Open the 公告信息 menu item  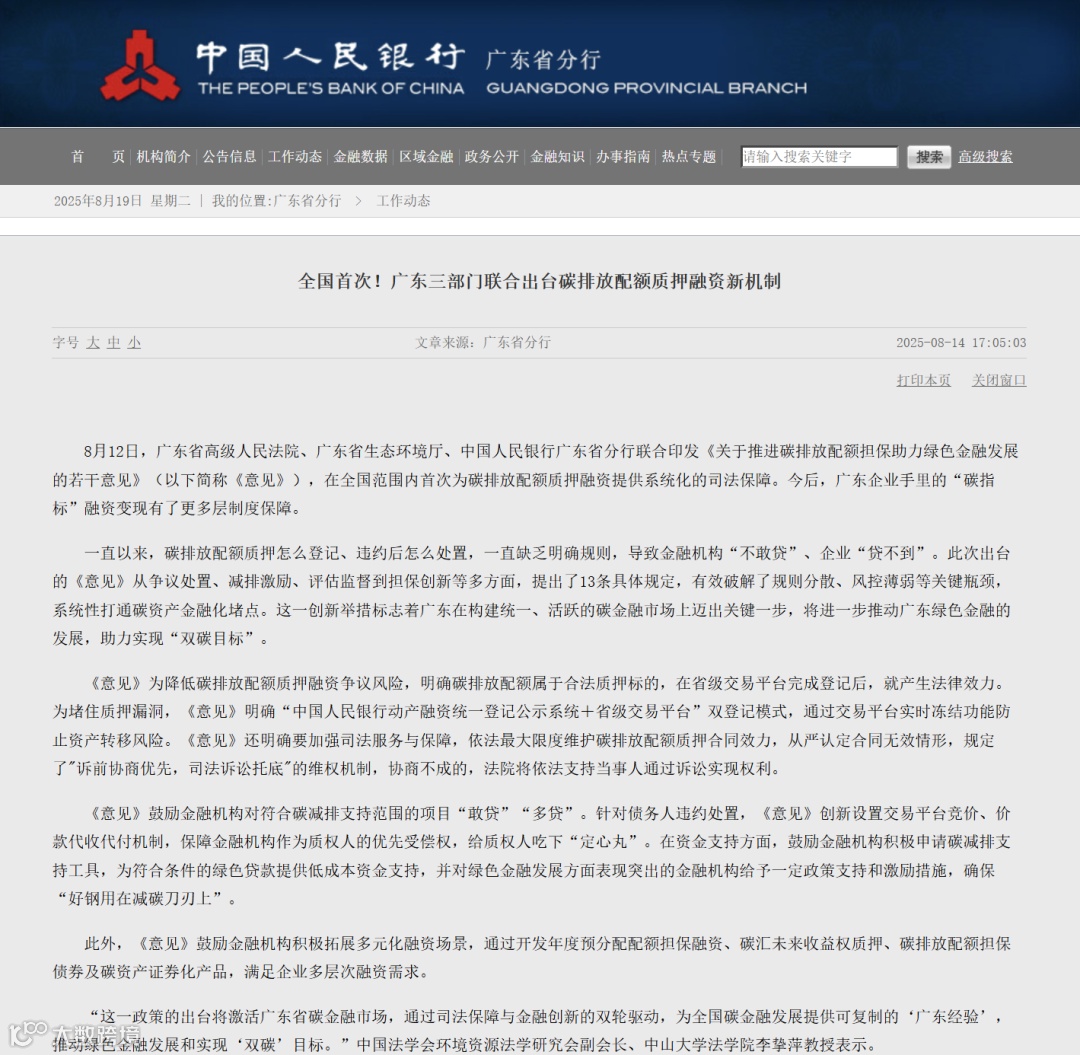pos(229,156)
